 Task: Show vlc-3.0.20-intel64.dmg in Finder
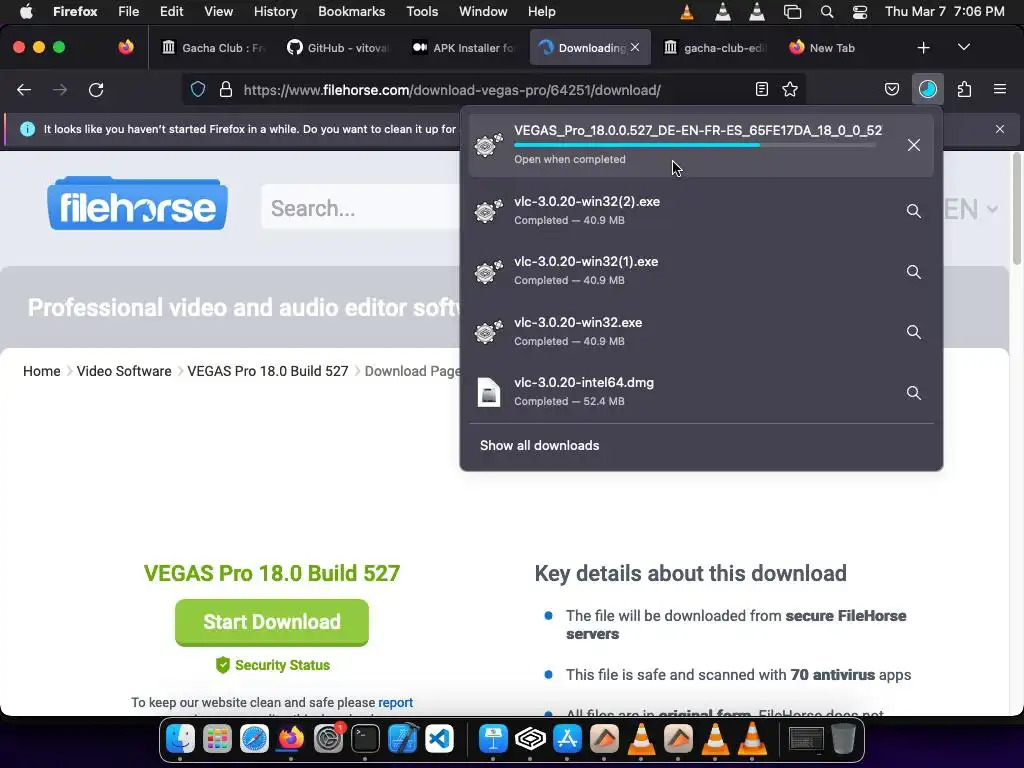(914, 392)
